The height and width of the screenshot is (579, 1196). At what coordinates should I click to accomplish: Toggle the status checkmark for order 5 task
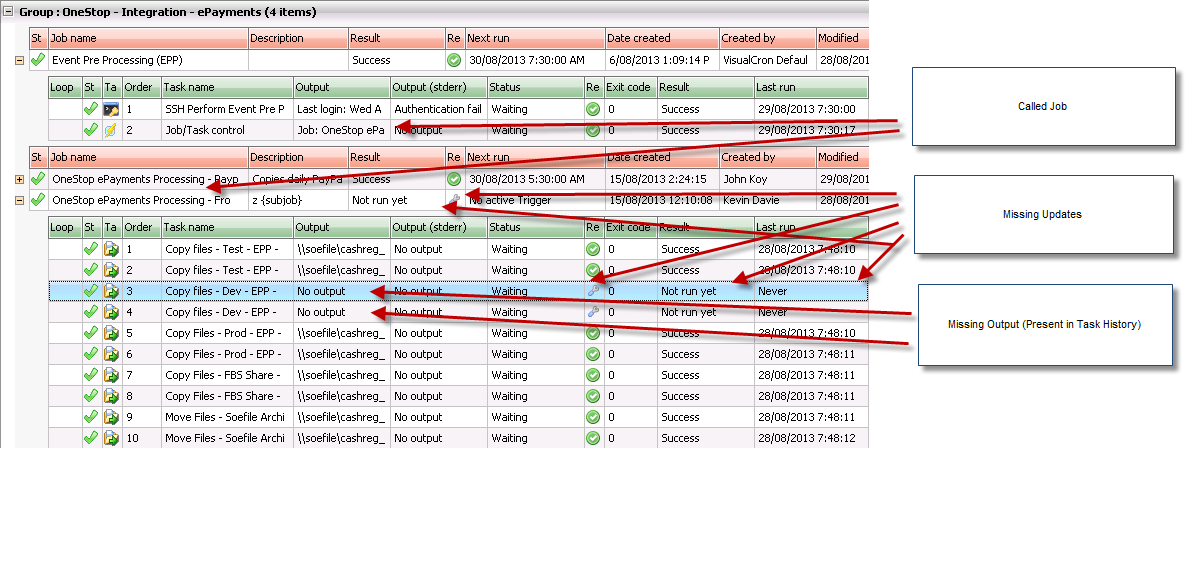(90, 333)
